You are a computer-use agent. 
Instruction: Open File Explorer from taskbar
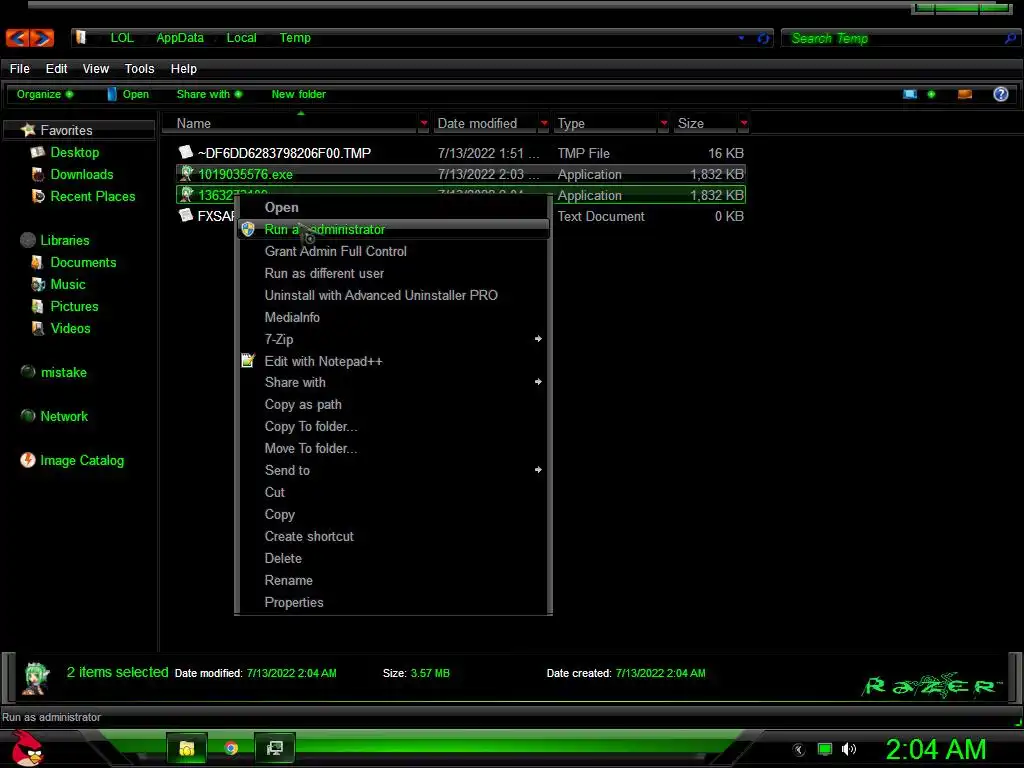(187, 748)
